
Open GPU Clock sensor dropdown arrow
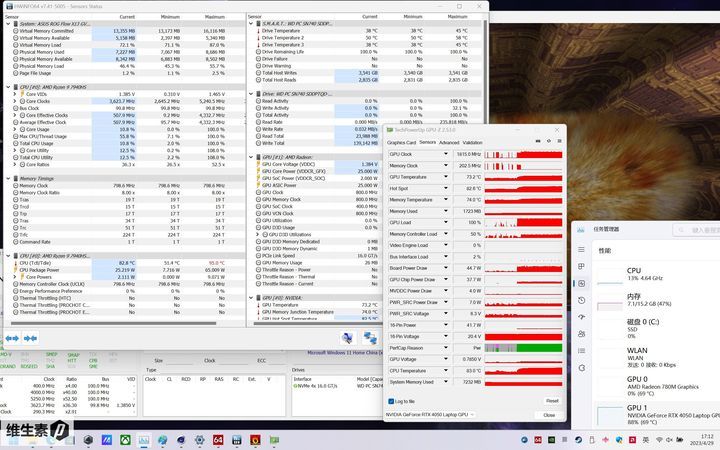pyautogui.click(x=445, y=154)
